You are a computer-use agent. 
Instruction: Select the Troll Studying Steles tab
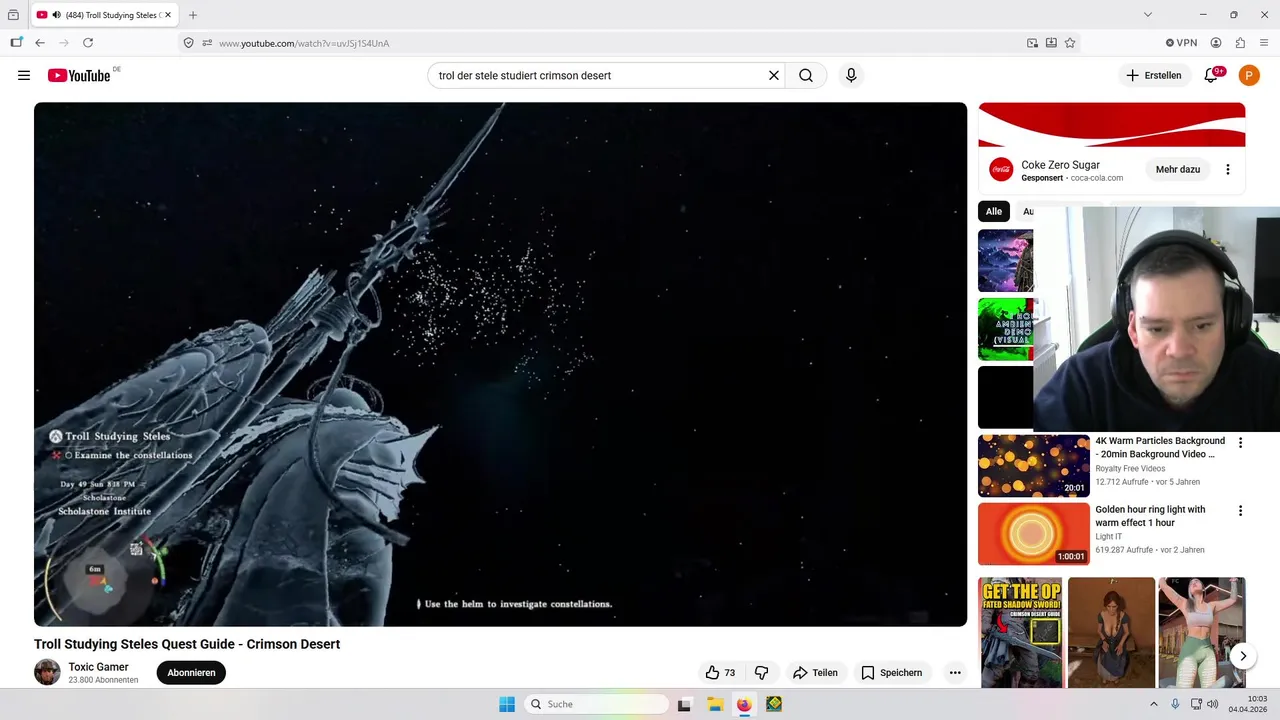click(102, 15)
